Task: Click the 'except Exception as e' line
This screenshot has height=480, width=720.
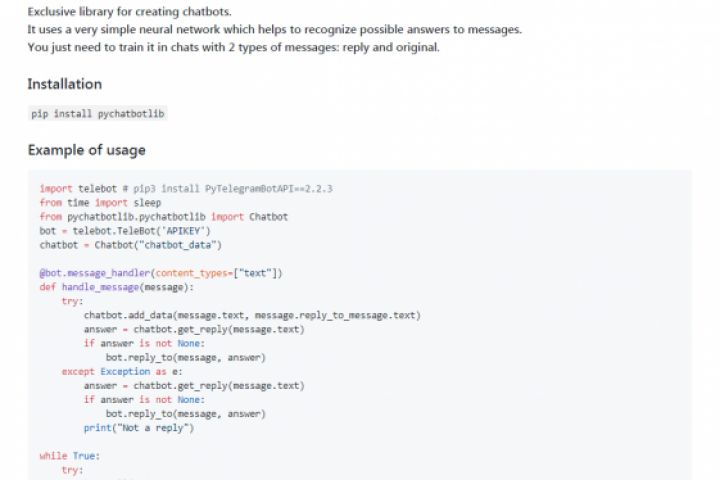Action: pyautogui.click(x=115, y=371)
